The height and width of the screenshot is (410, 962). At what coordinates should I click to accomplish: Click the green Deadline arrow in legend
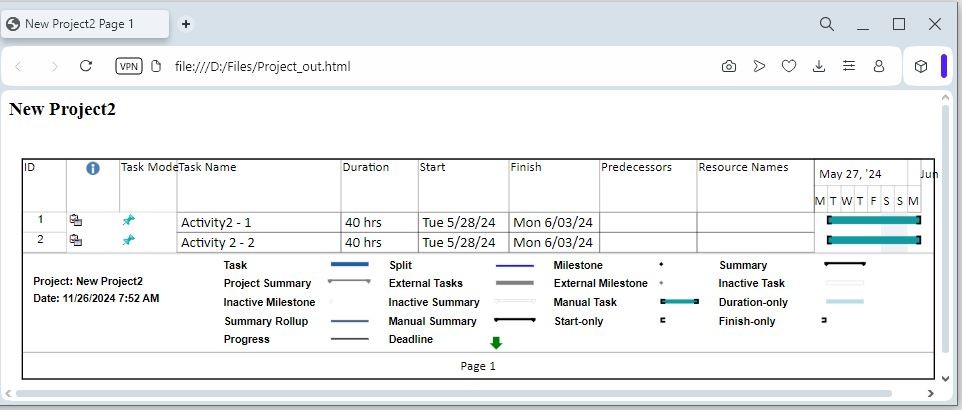[x=496, y=342]
